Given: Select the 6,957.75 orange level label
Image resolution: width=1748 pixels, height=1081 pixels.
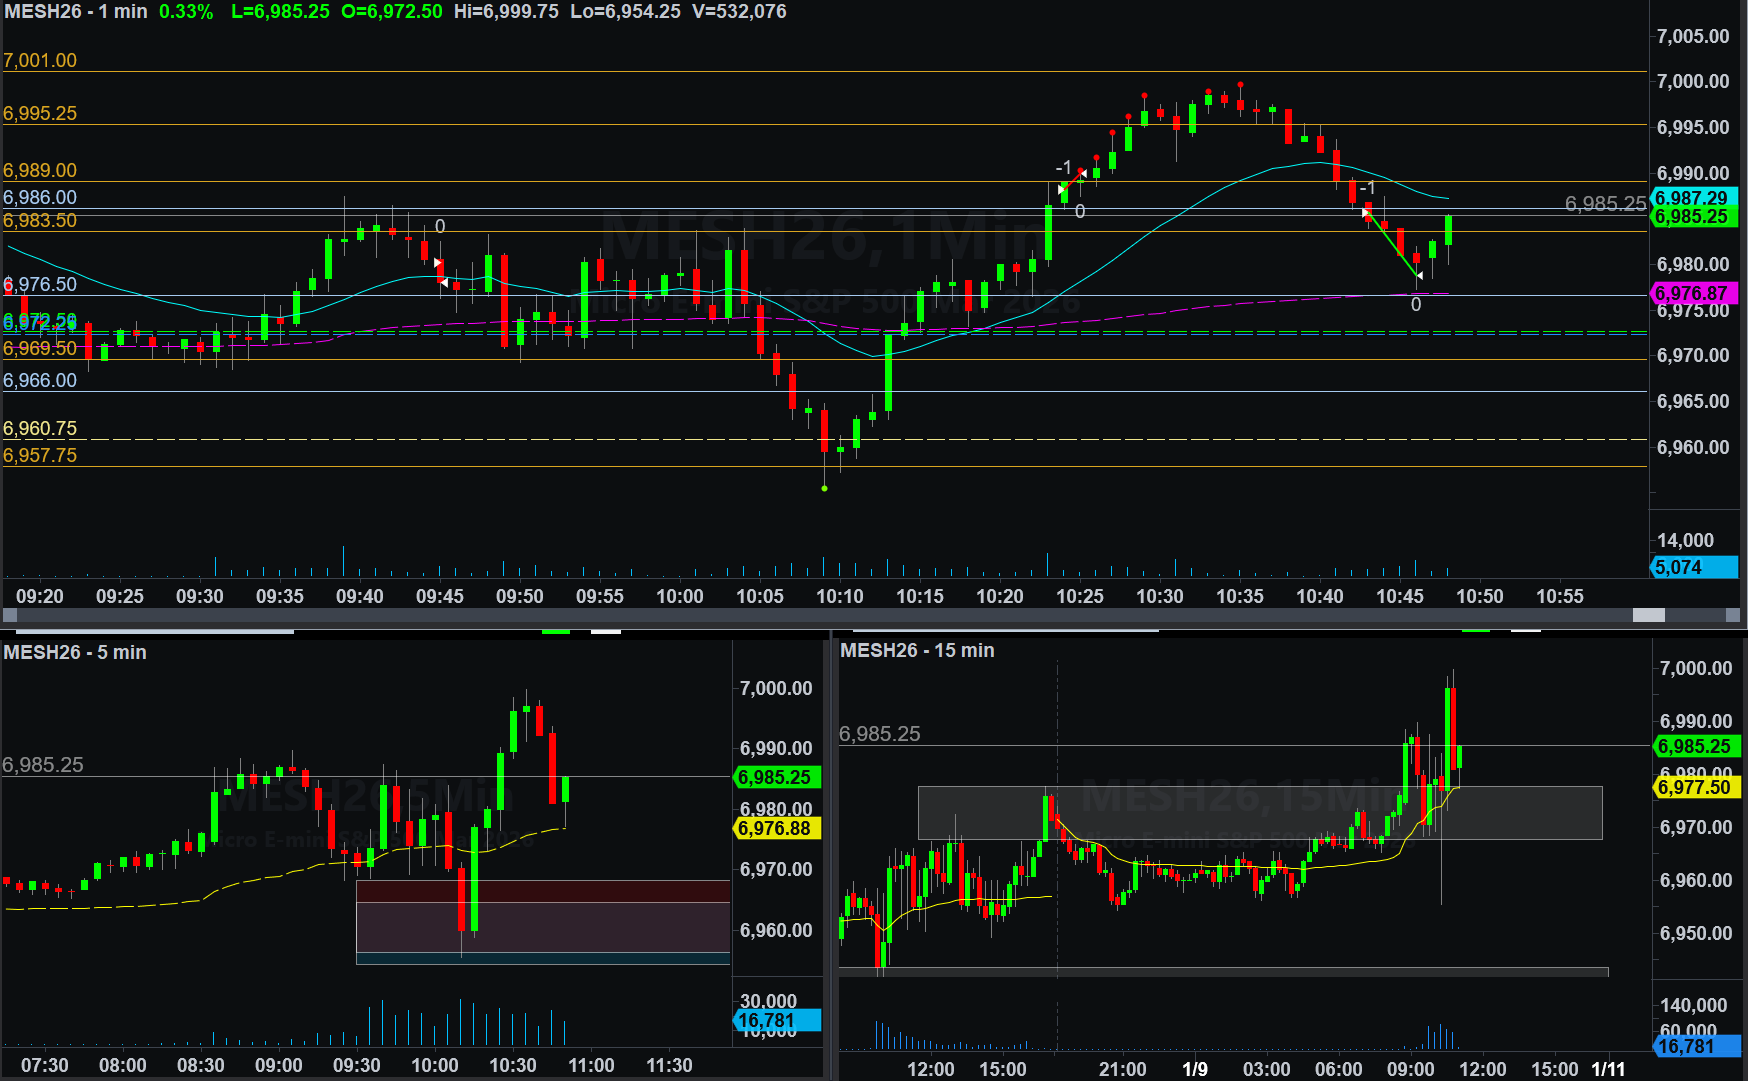Looking at the screenshot, I should [40, 455].
